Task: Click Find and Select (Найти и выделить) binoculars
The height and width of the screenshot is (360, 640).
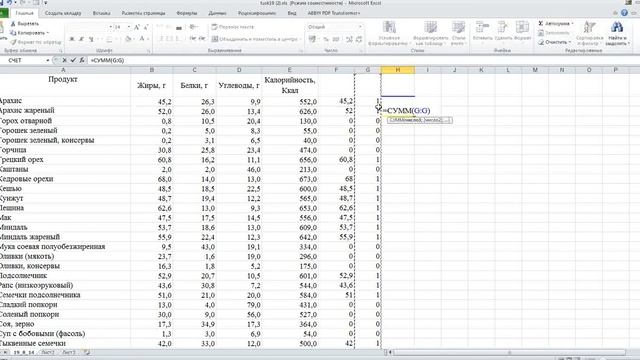Action: pos(617,33)
